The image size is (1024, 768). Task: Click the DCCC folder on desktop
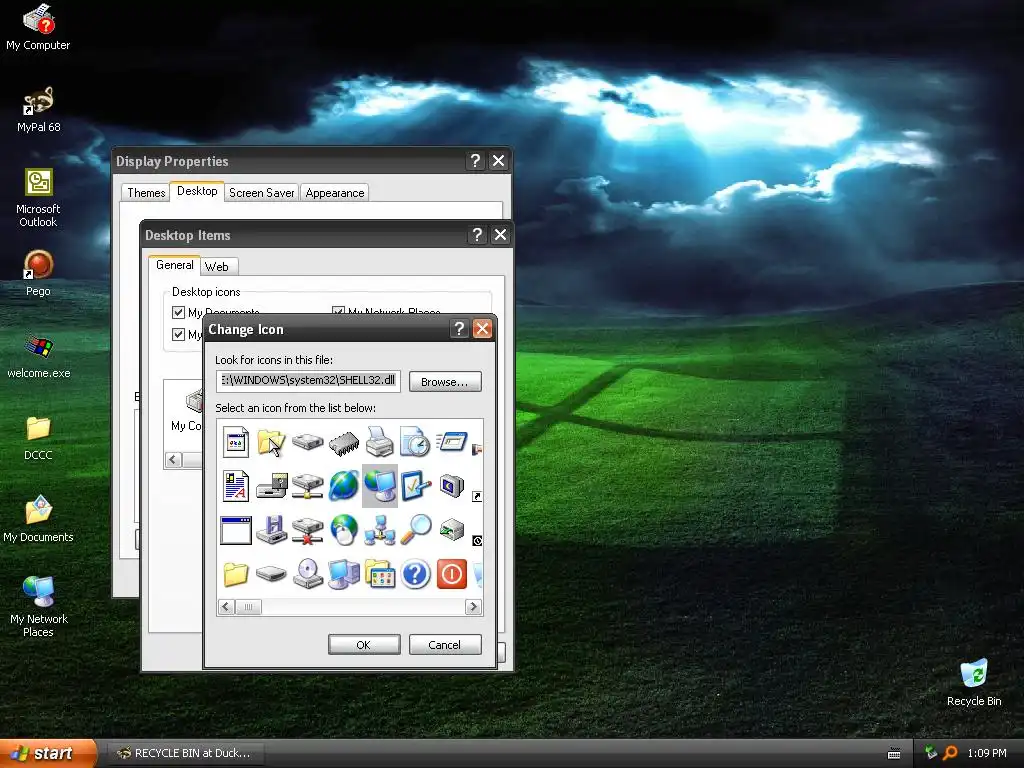coord(38,438)
